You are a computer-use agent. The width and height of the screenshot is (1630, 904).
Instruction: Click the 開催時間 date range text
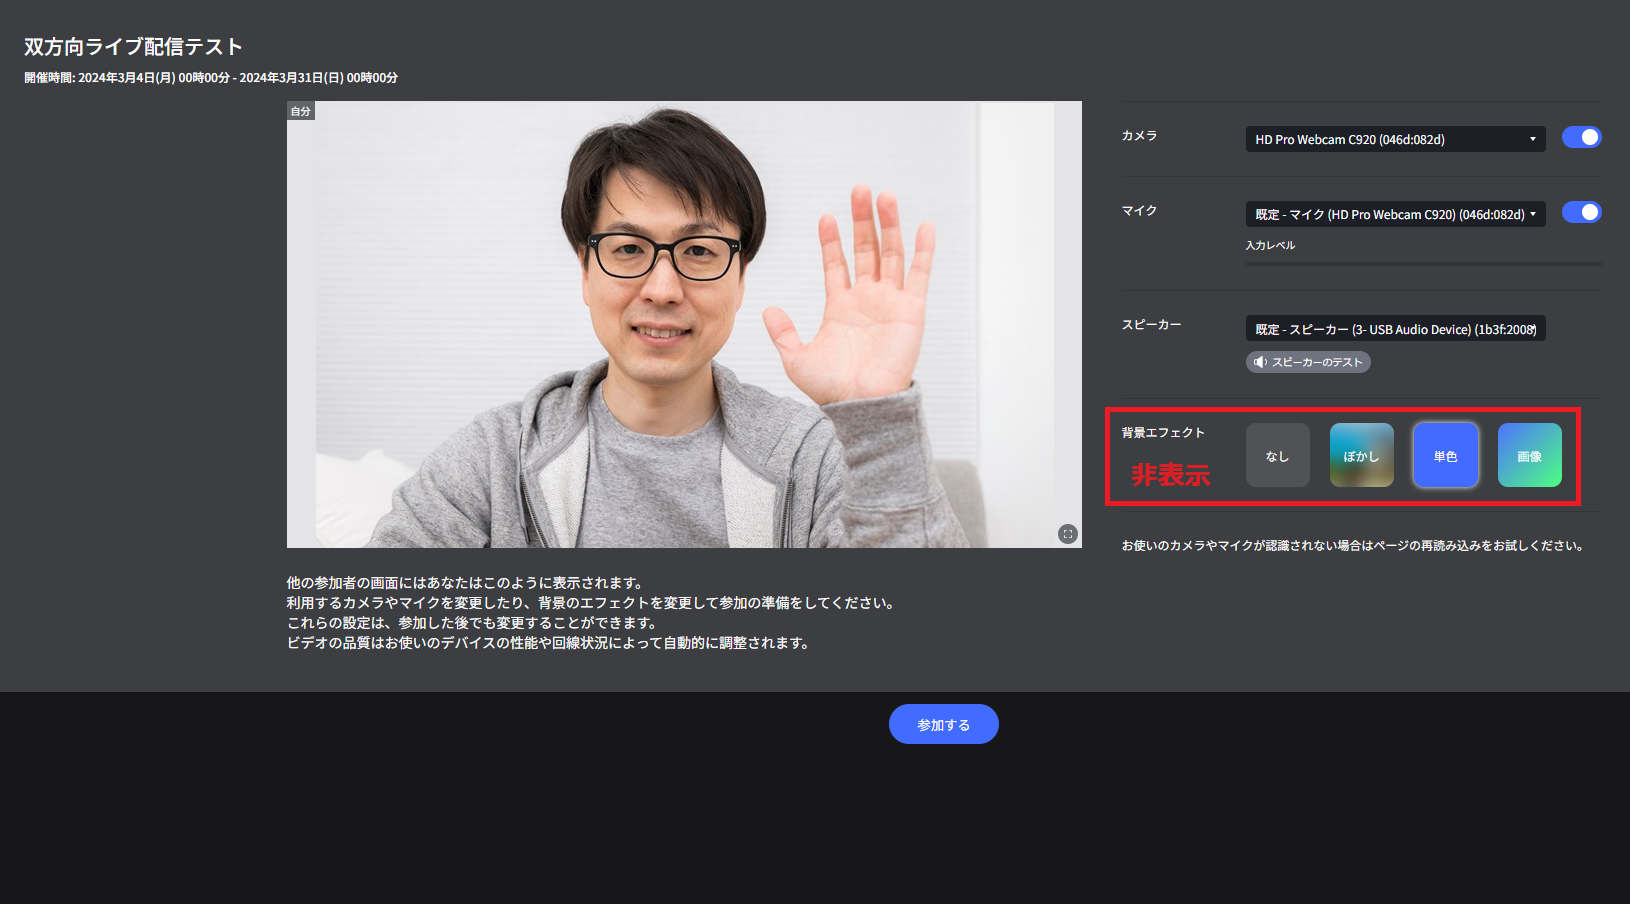click(x=211, y=78)
